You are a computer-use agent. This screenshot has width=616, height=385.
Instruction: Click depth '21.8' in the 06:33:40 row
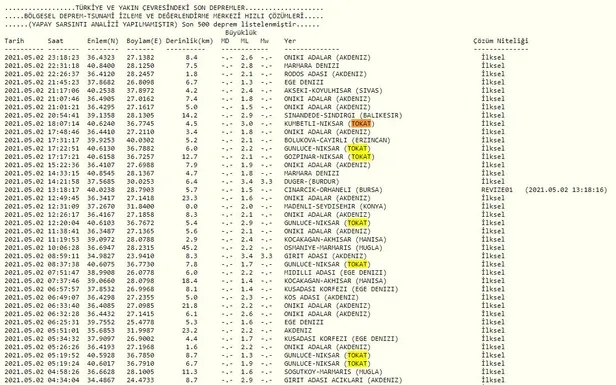click(190, 306)
